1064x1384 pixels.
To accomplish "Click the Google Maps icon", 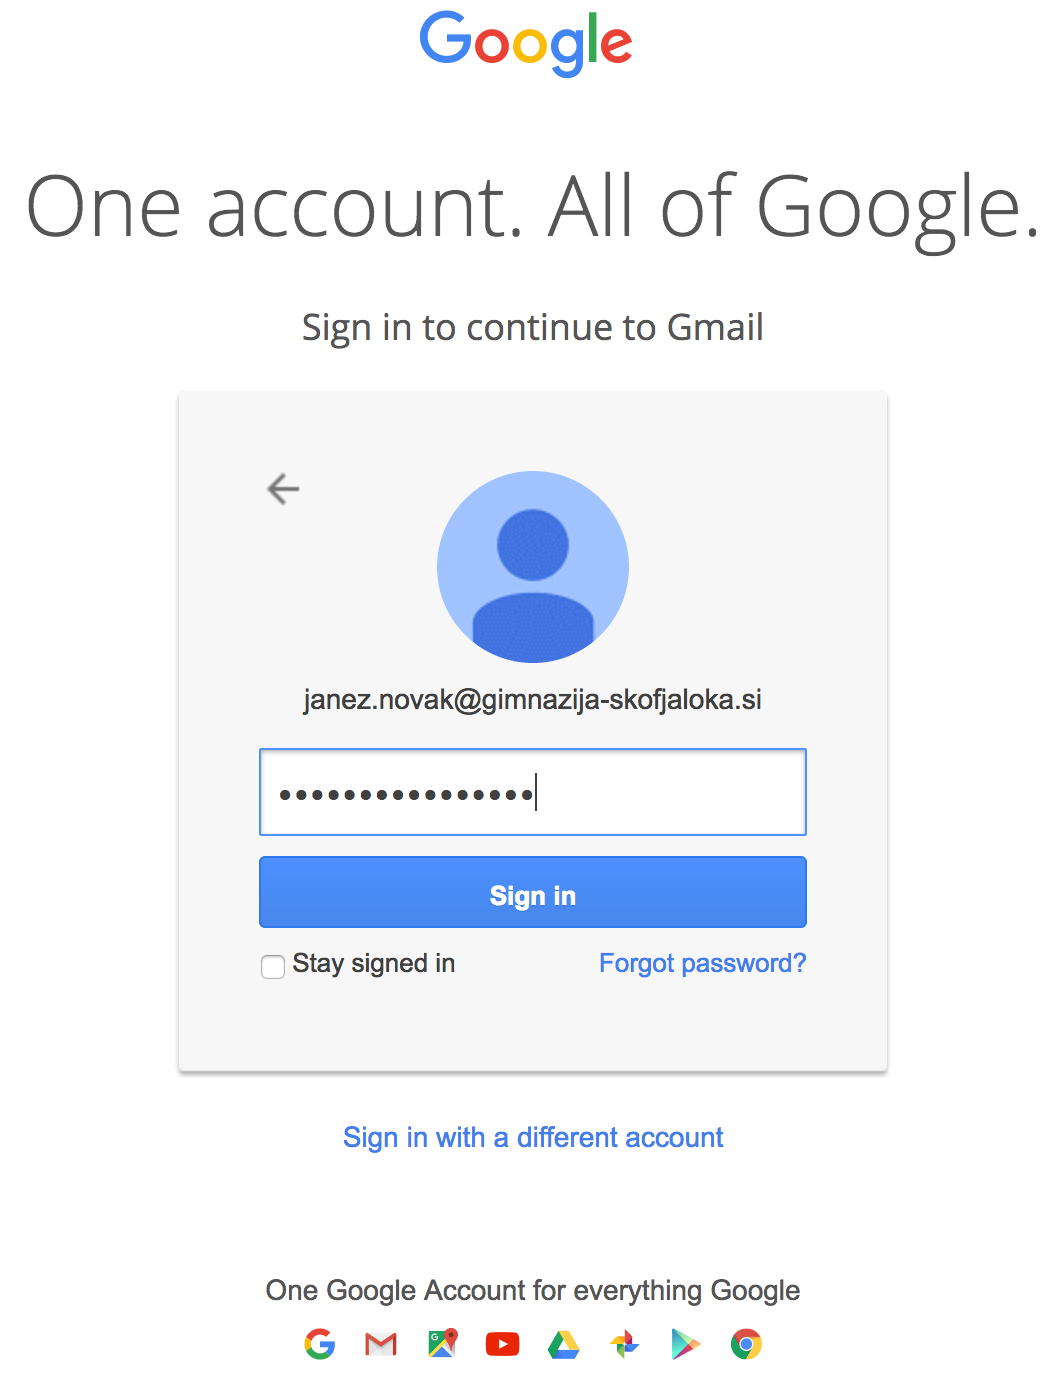I will click(442, 1344).
